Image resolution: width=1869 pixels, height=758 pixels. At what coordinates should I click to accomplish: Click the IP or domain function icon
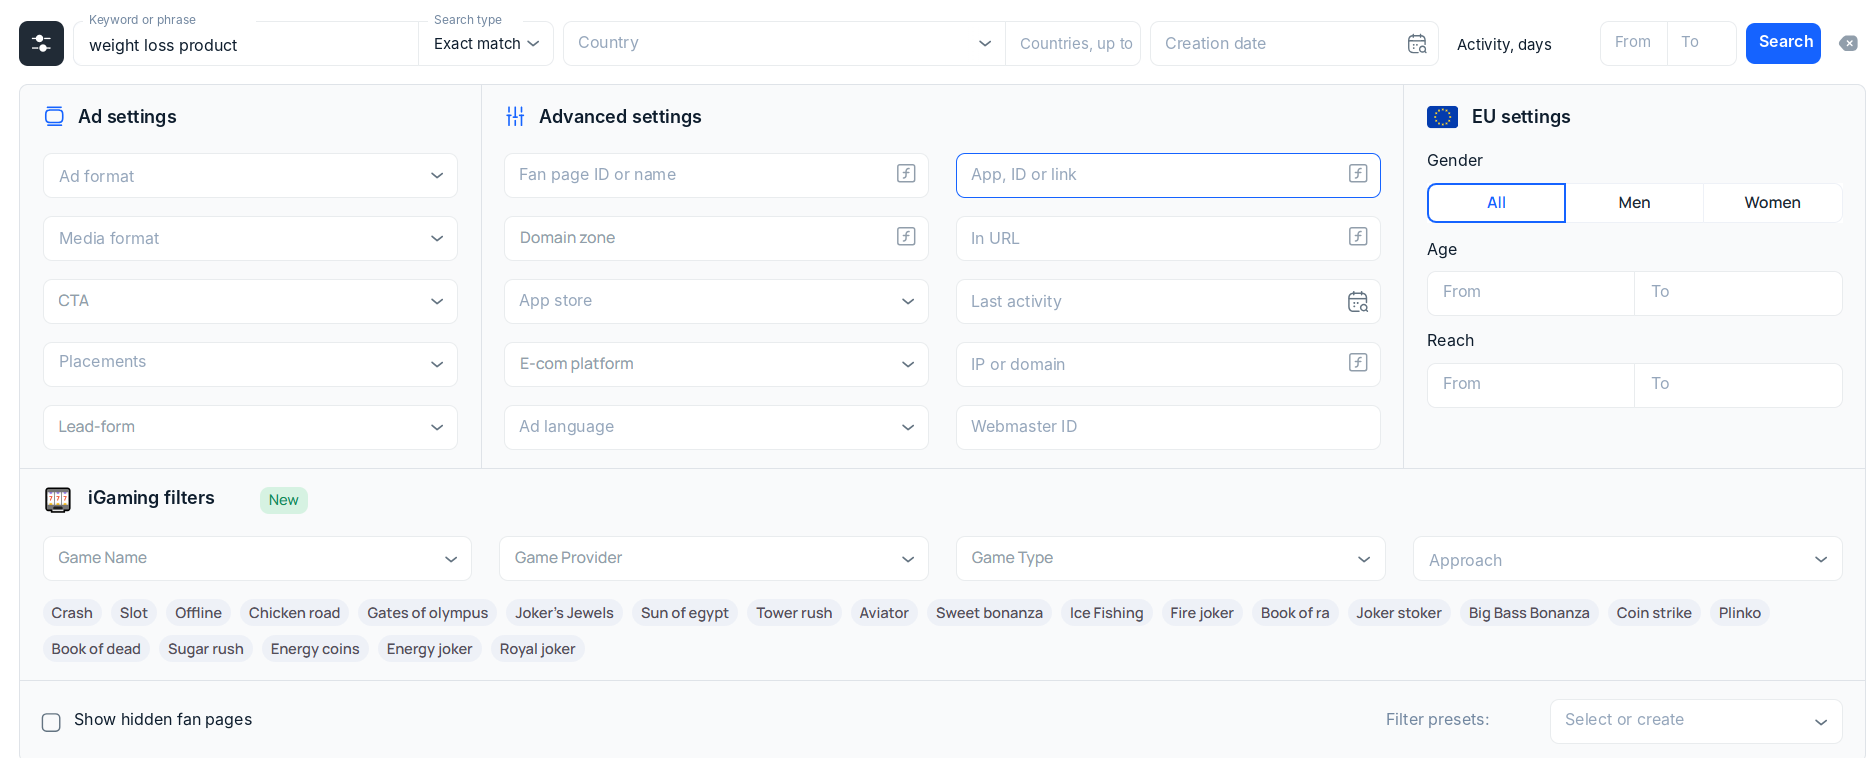click(1358, 363)
